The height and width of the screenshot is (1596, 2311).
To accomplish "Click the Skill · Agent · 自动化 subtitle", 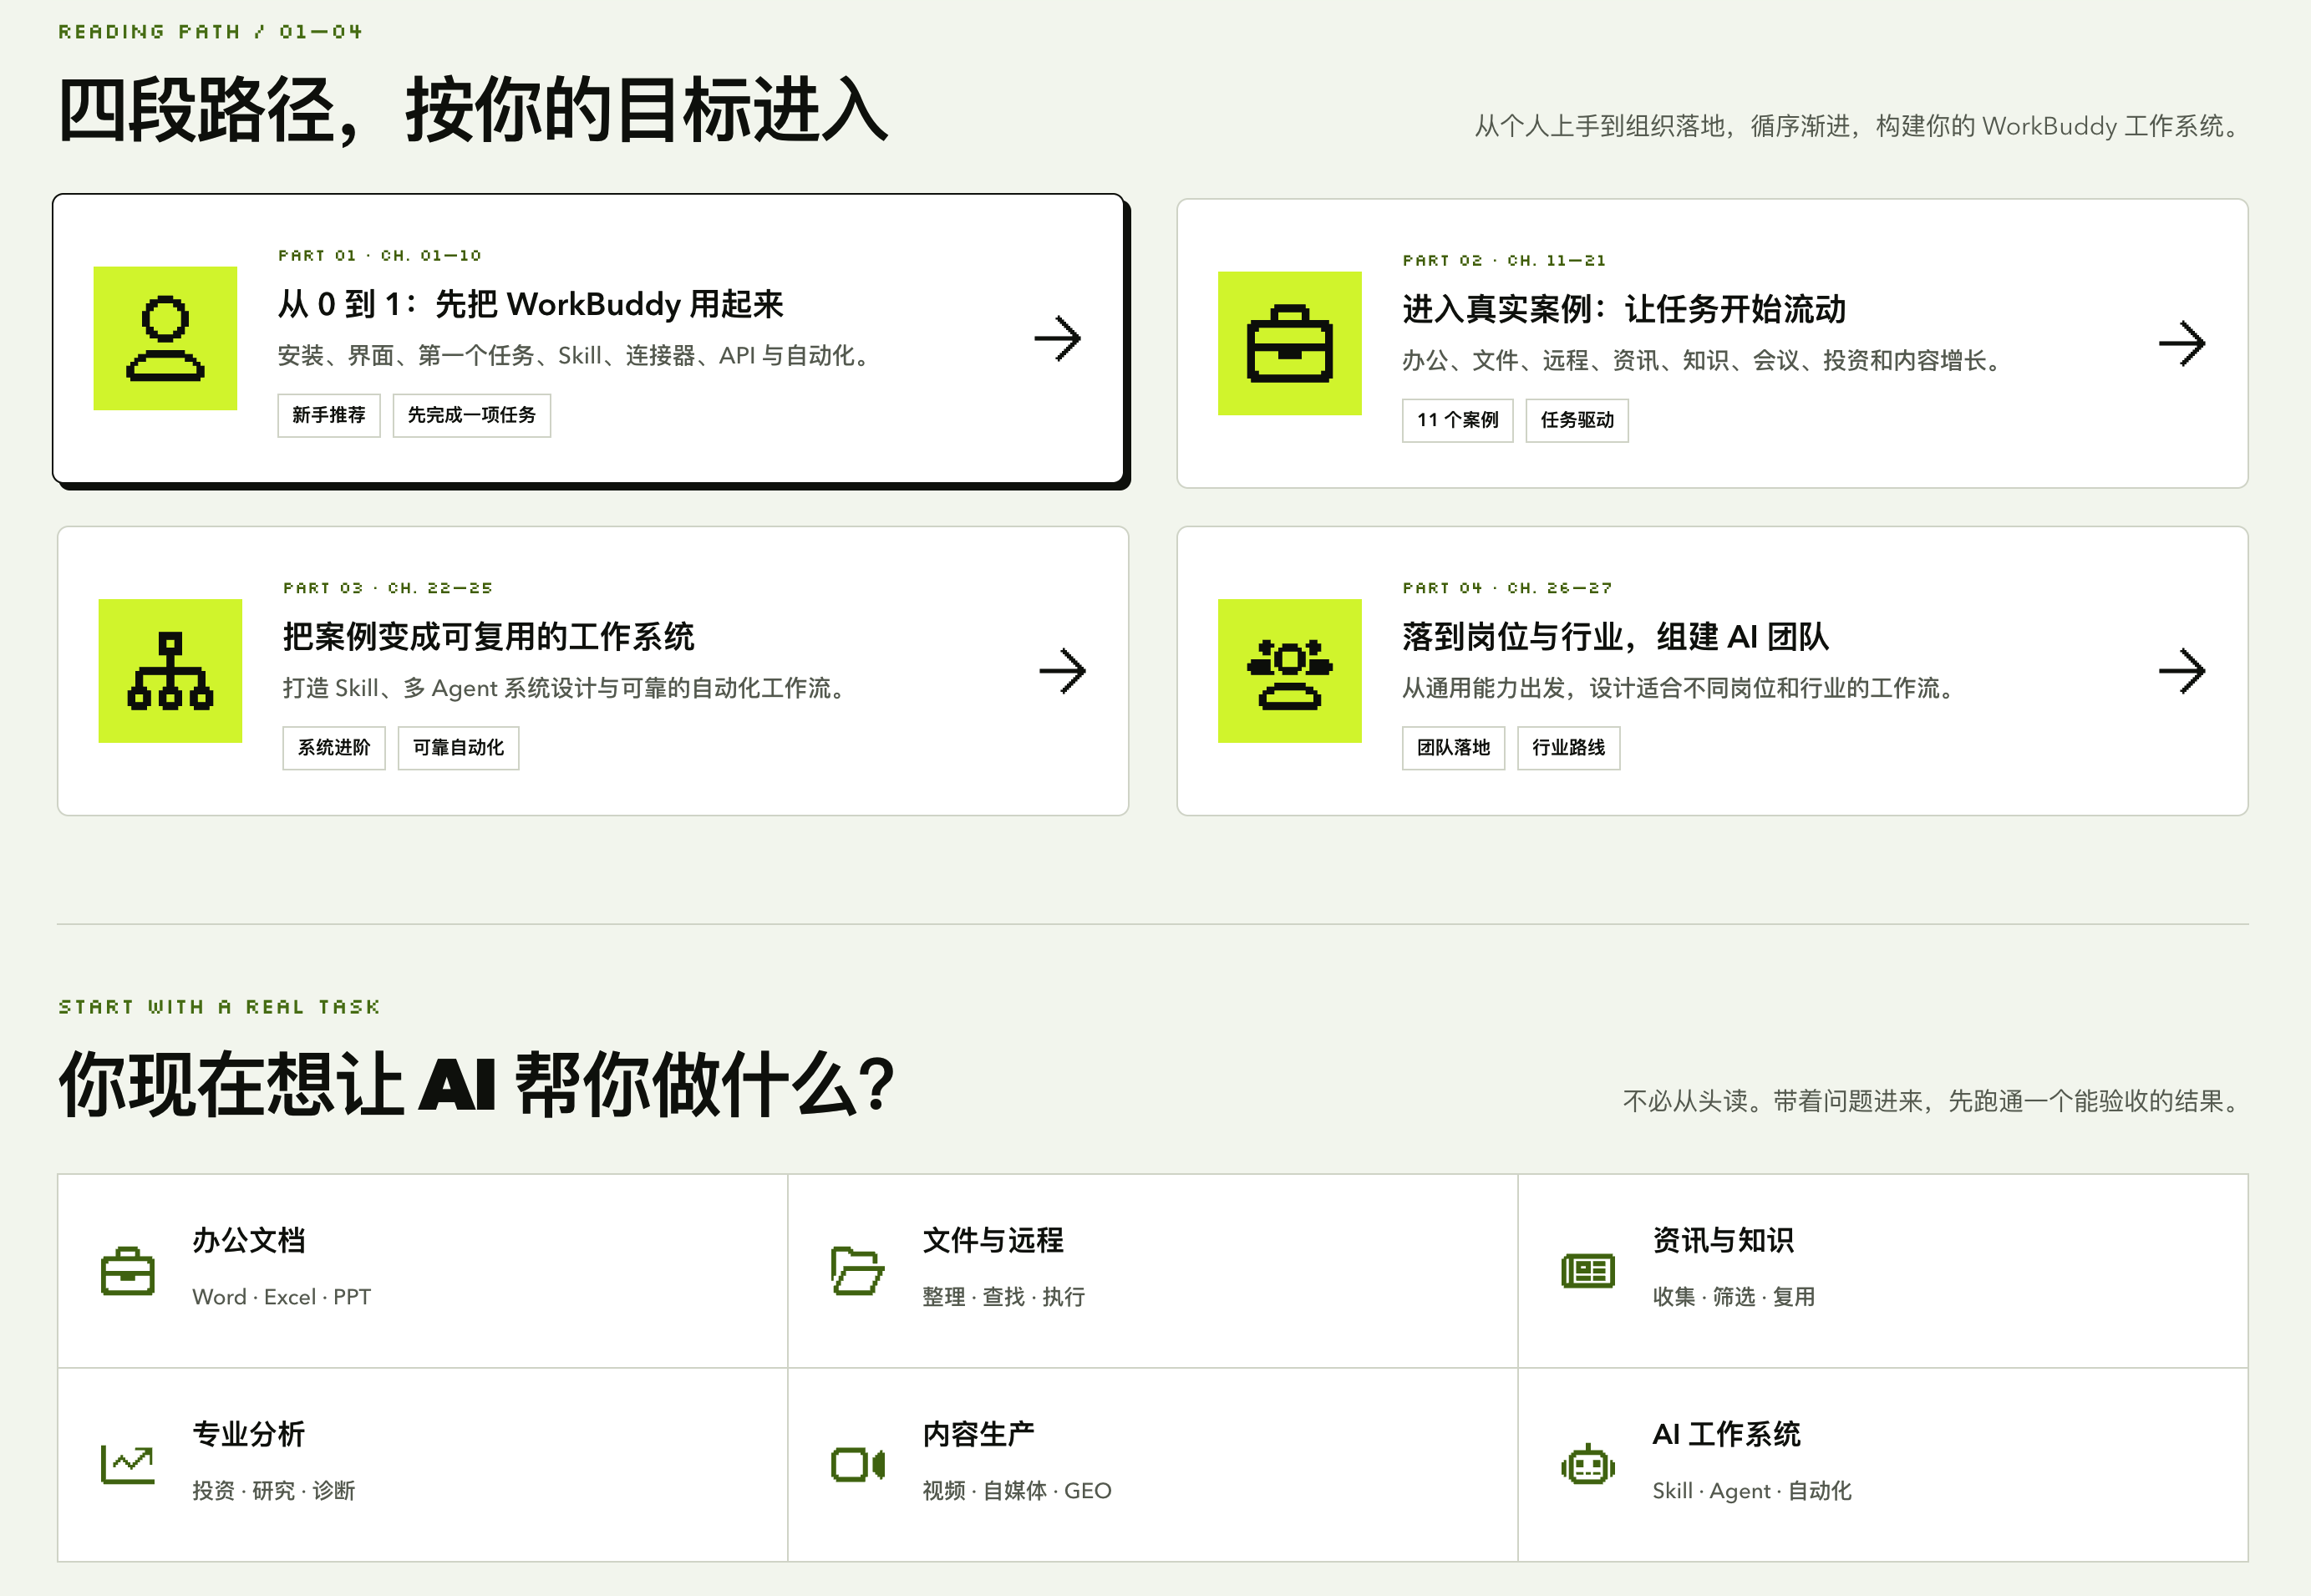I will point(1751,1491).
